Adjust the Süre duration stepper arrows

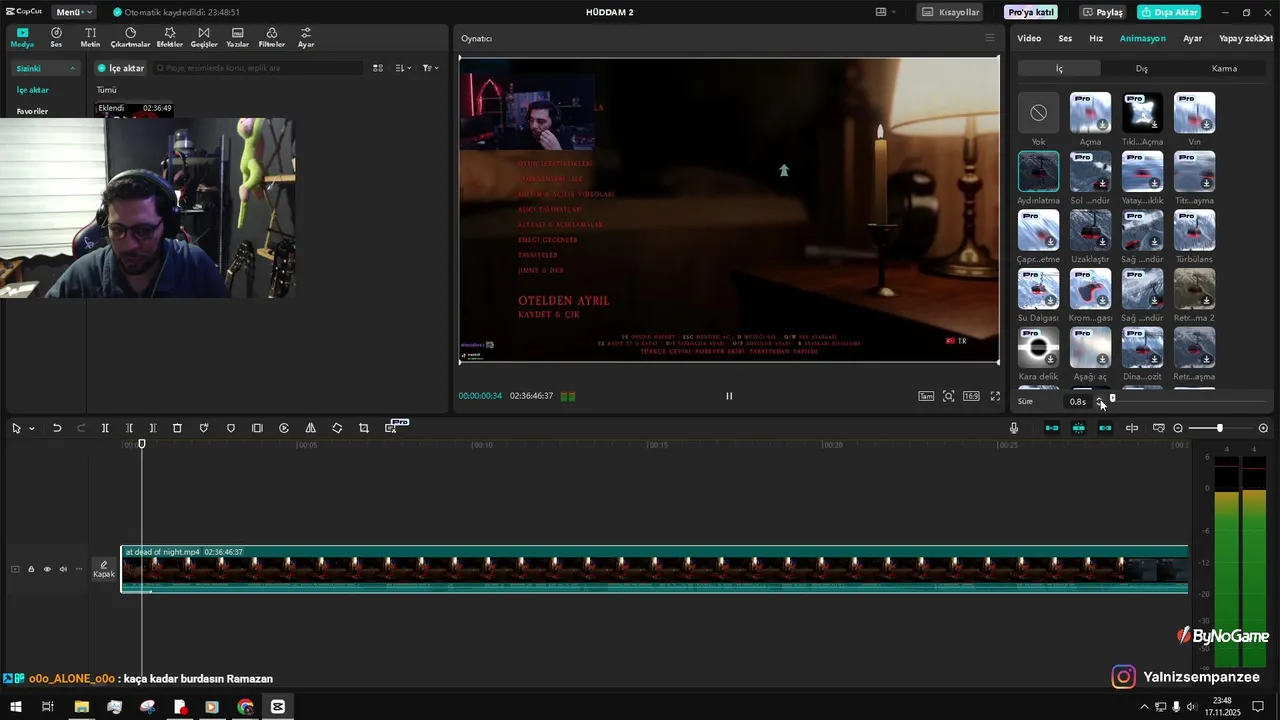click(1100, 401)
